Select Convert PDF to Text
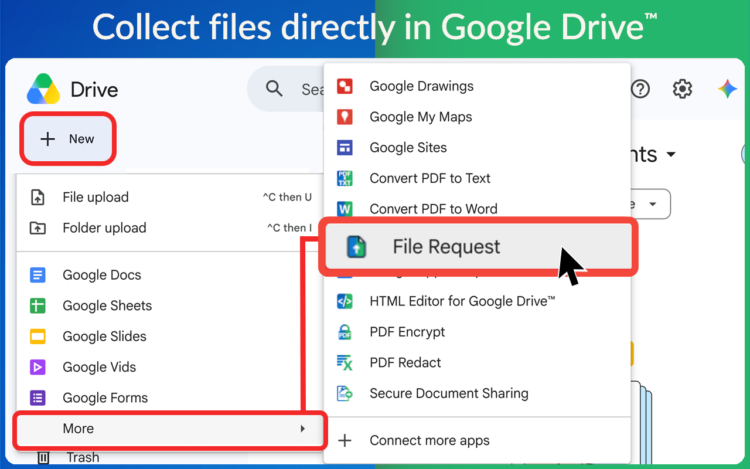The width and height of the screenshot is (750, 469). point(477,178)
